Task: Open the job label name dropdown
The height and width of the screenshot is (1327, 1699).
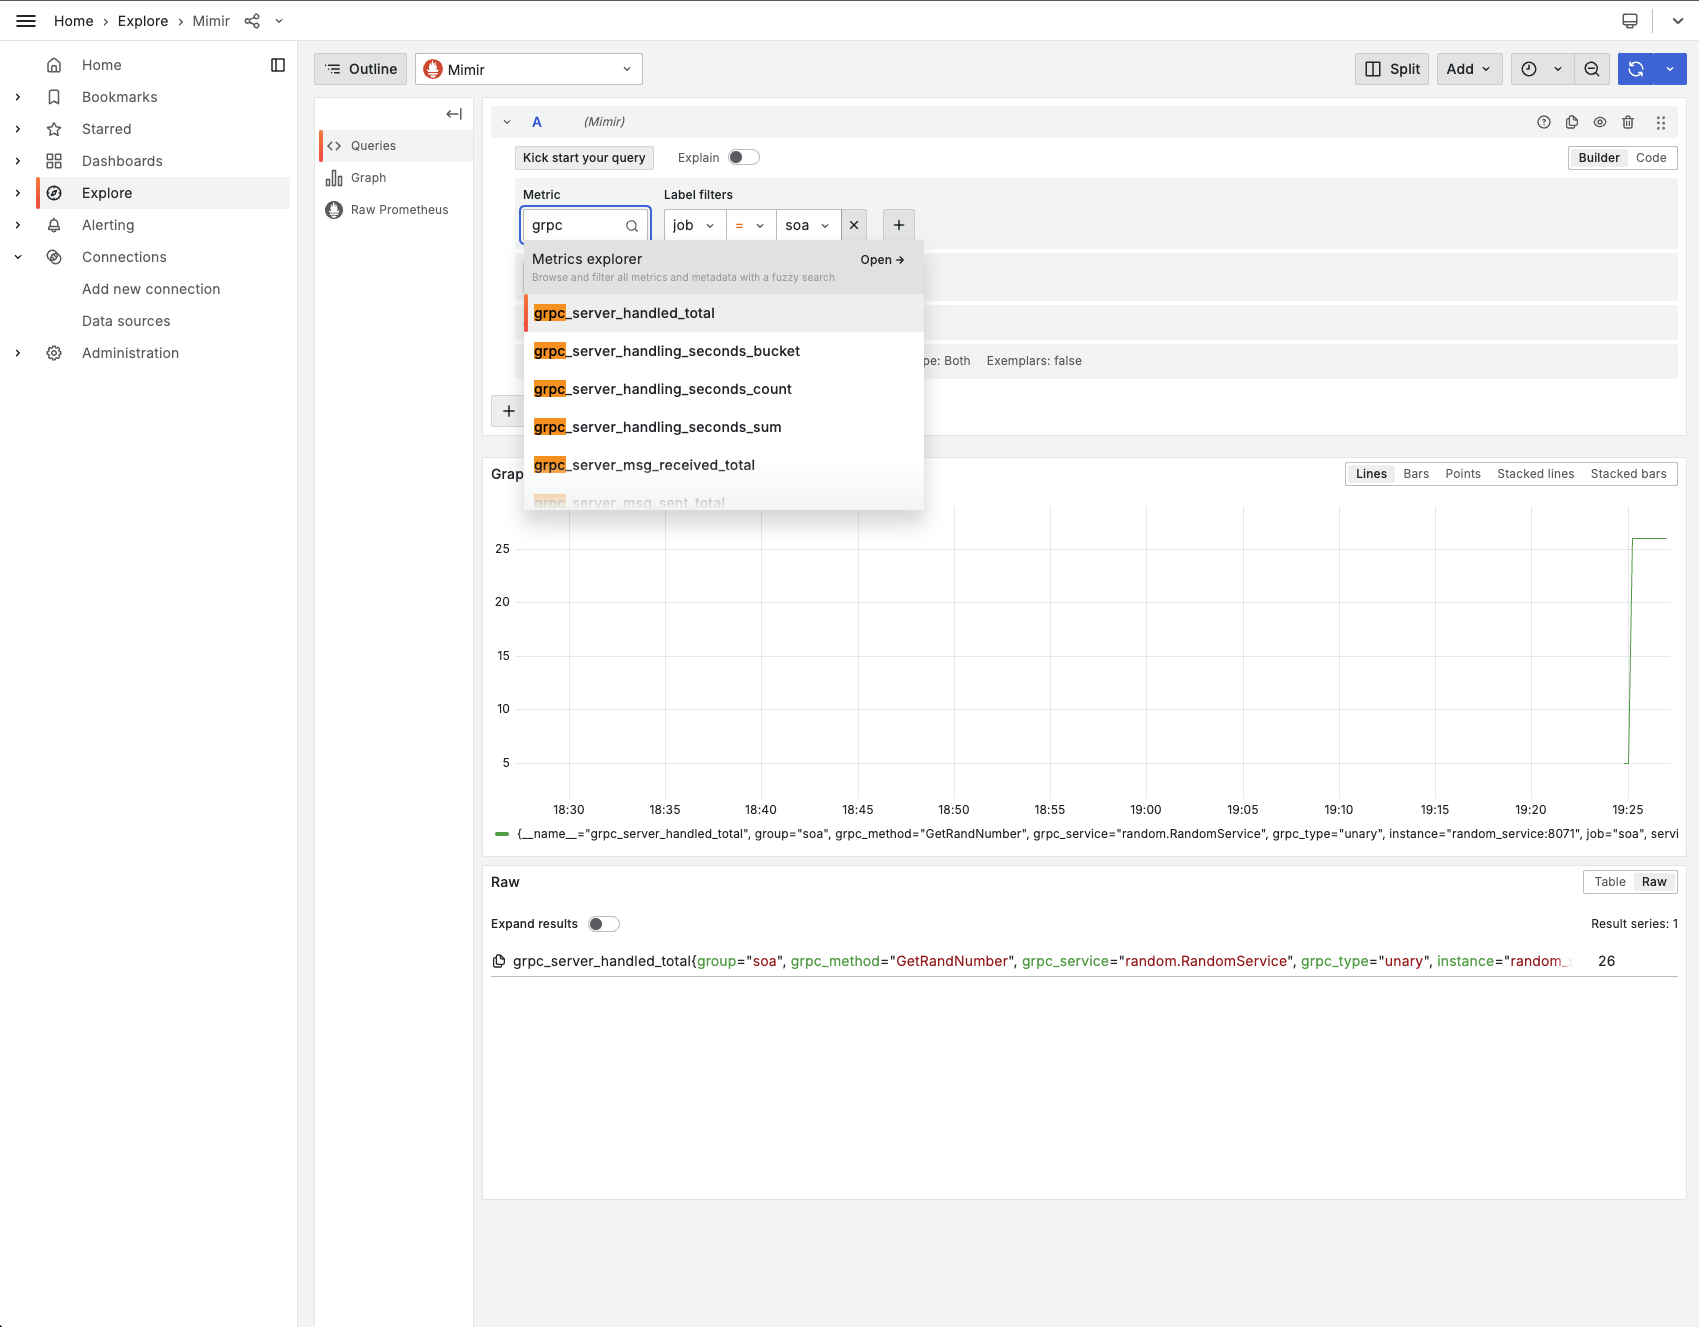Action: 695,225
